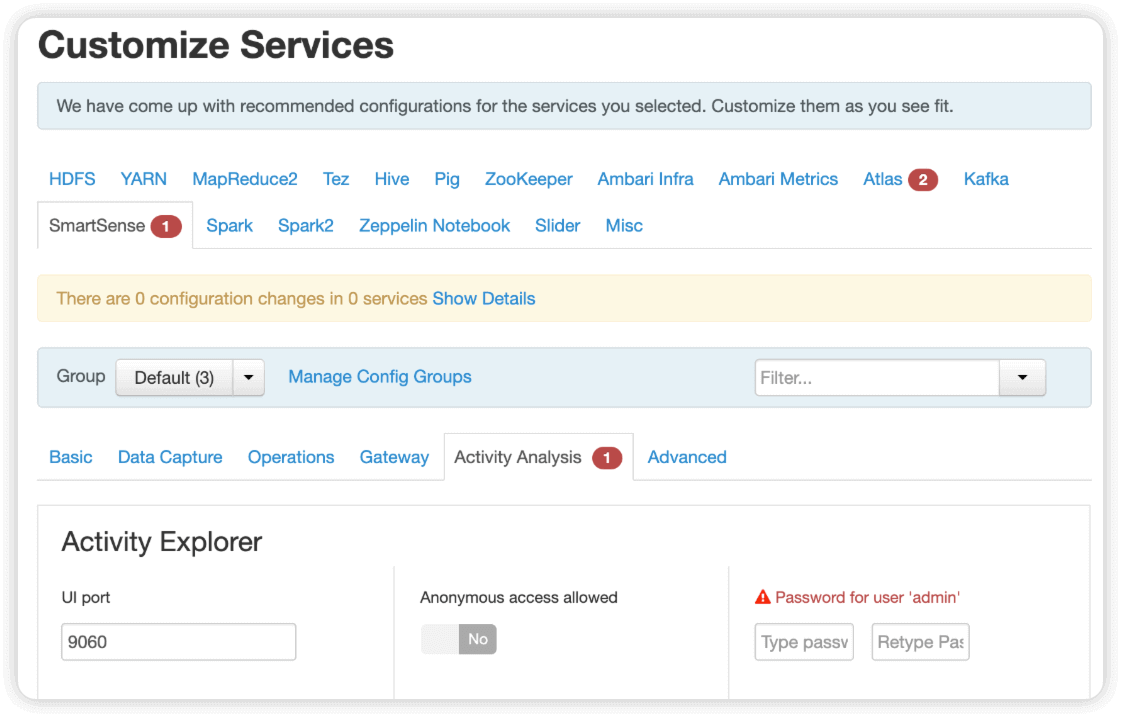Open the Slider service tab

coord(558,226)
